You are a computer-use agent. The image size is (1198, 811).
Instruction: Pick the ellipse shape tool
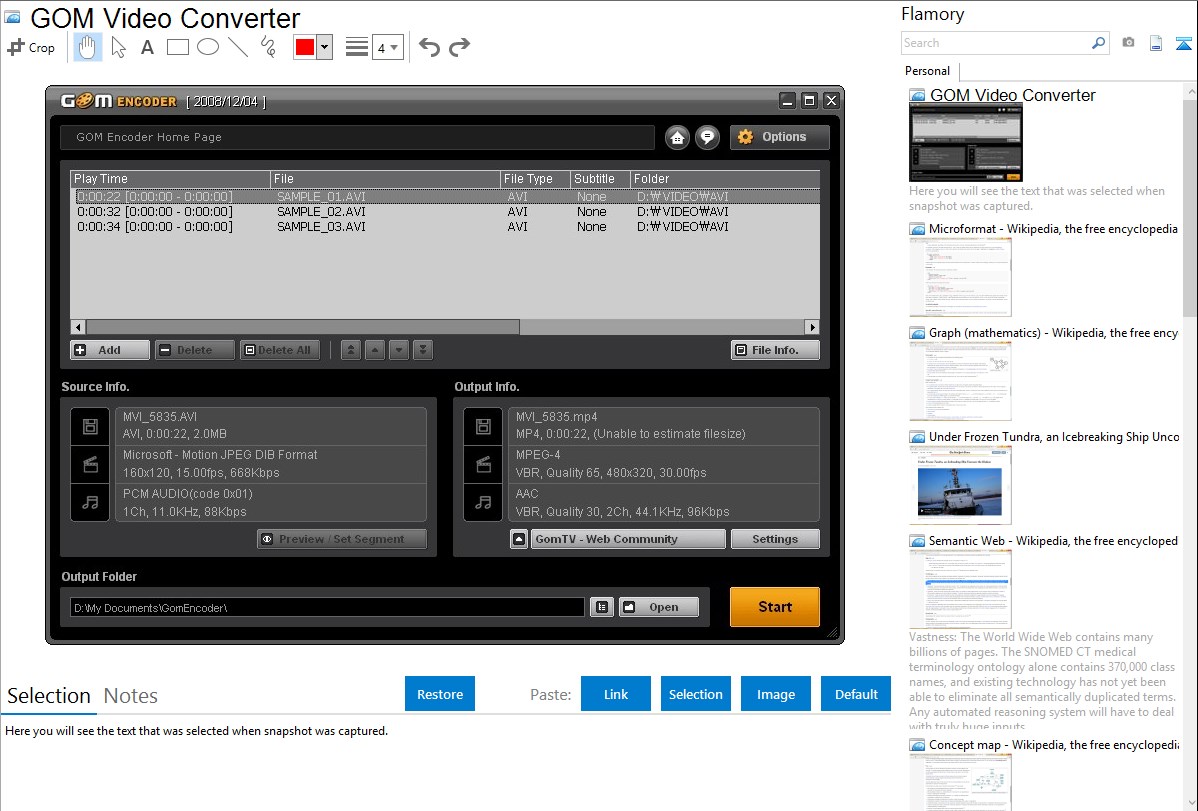[x=208, y=47]
